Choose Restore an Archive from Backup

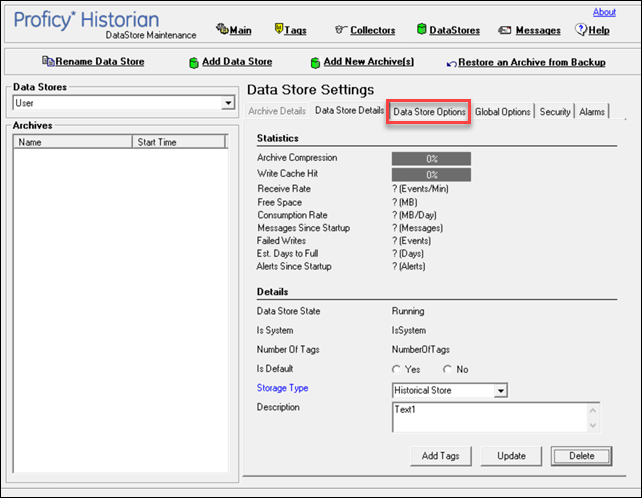532,62
